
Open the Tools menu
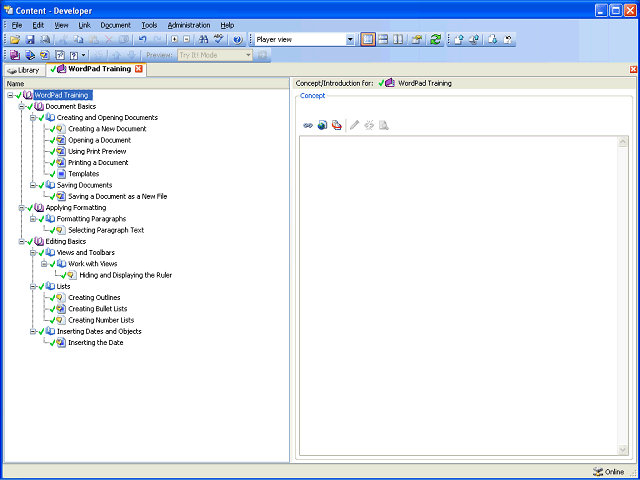coord(149,25)
